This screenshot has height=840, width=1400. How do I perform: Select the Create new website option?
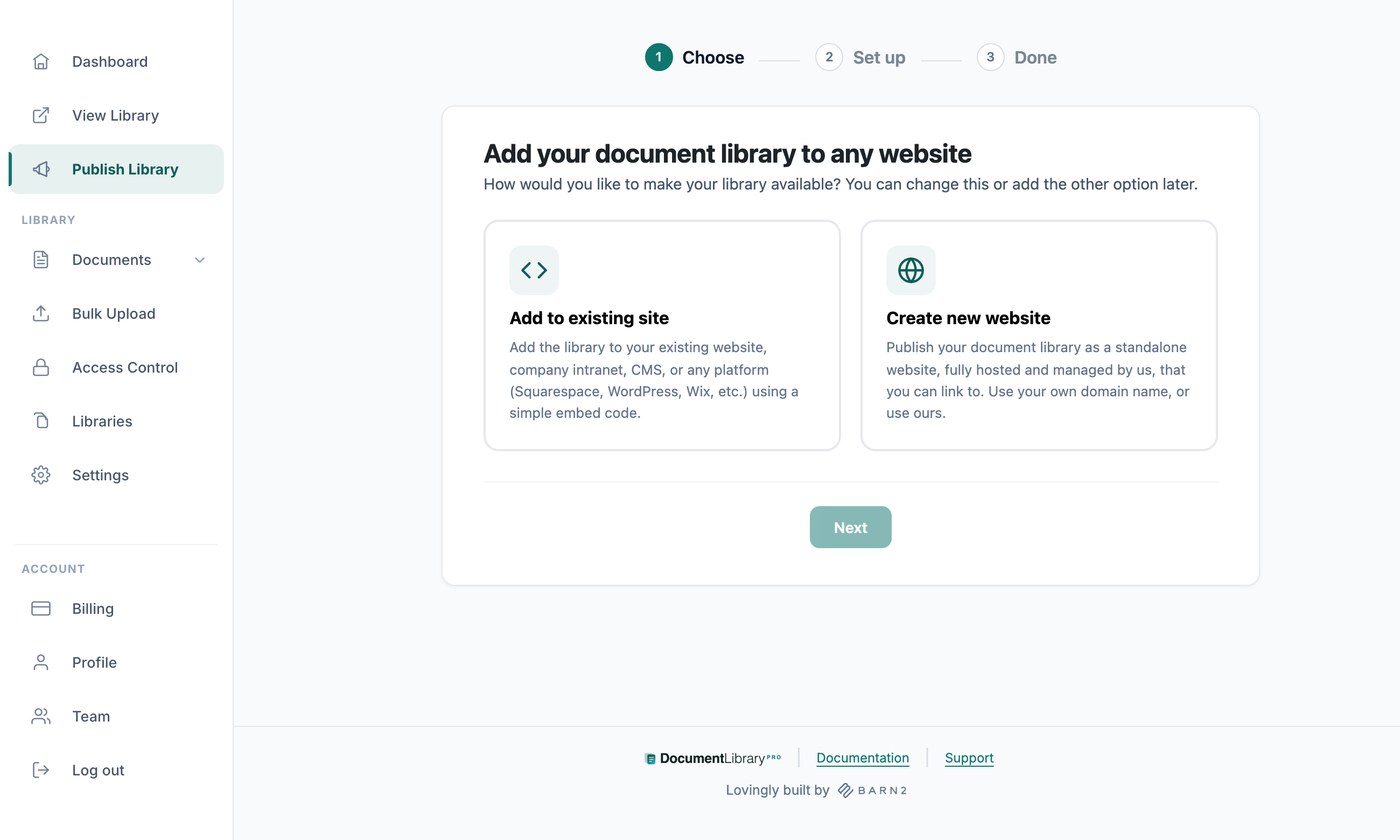coord(1039,336)
